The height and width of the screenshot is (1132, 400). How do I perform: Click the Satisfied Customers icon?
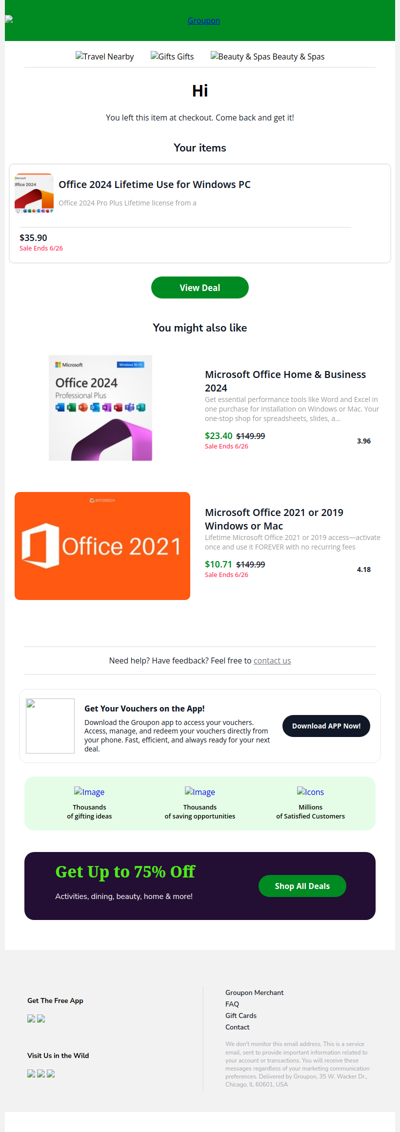pyautogui.click(x=310, y=792)
